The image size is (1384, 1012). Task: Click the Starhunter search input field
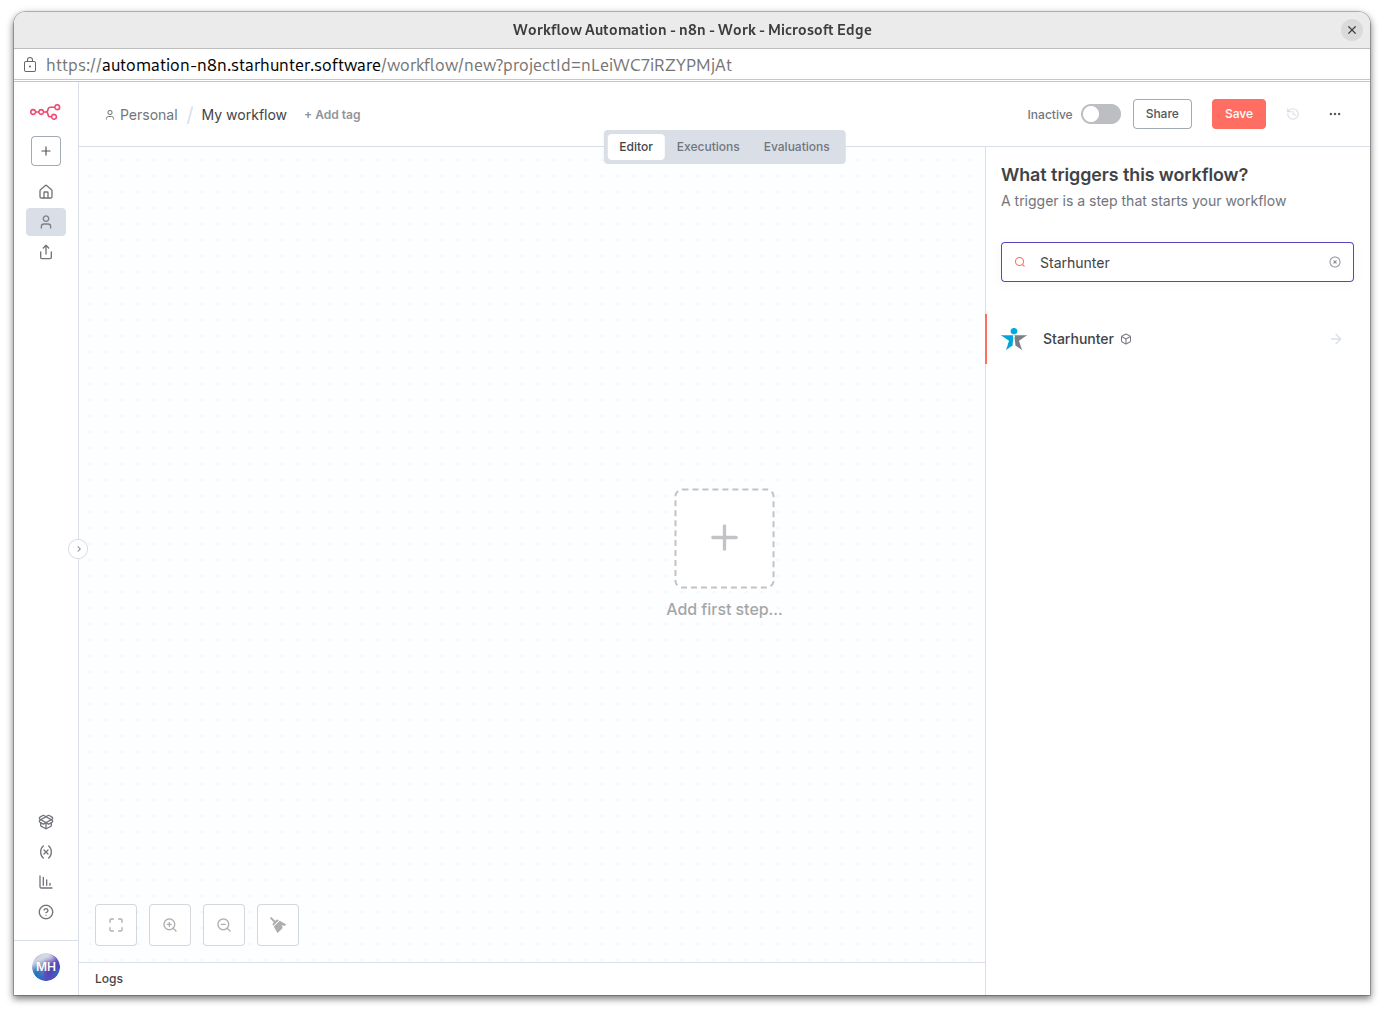click(x=1177, y=262)
